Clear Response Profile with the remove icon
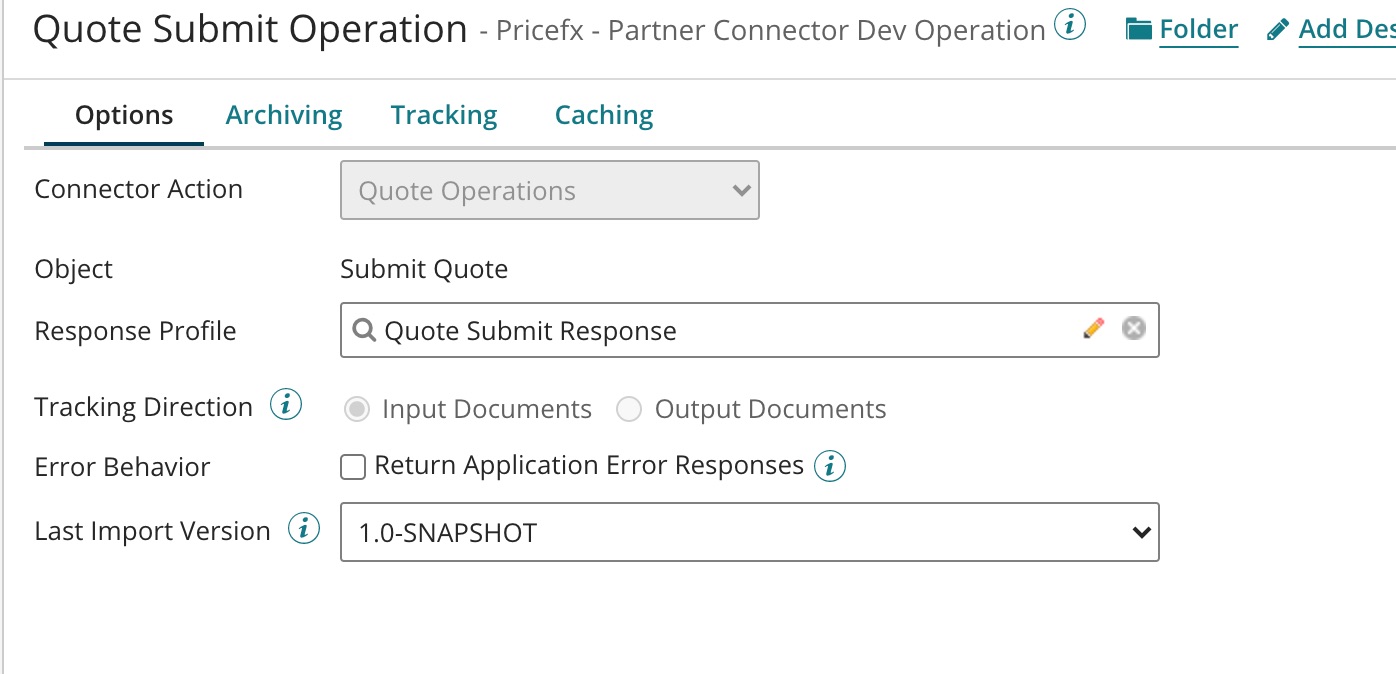The image size is (1396, 674). (1133, 328)
